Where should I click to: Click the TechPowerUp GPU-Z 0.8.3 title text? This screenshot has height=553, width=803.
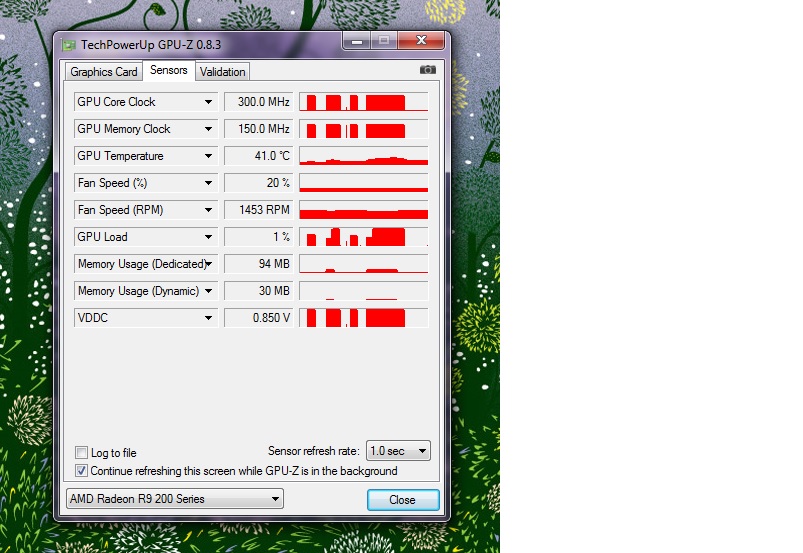[x=151, y=45]
